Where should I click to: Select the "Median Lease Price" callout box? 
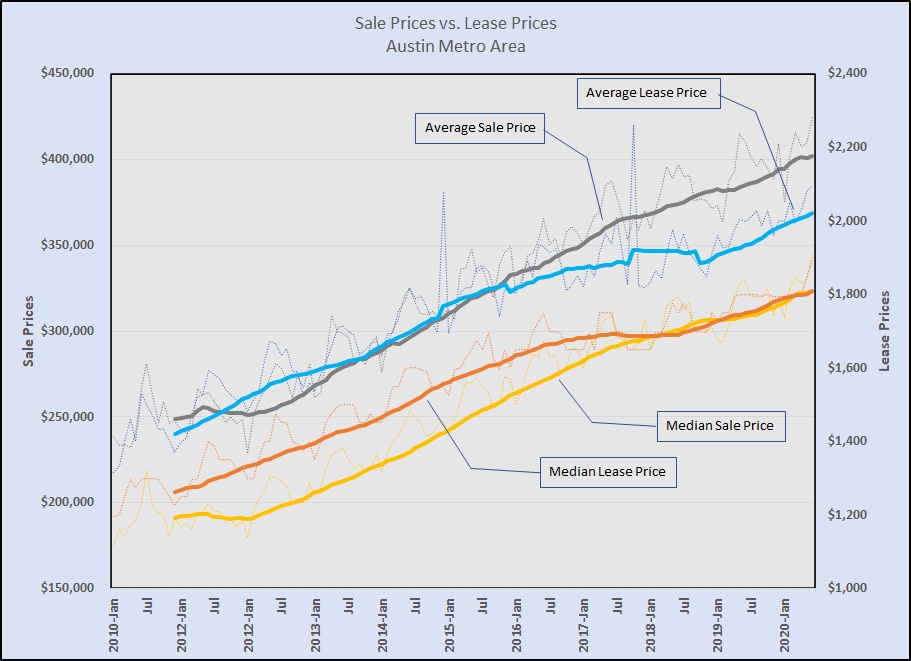(x=608, y=471)
